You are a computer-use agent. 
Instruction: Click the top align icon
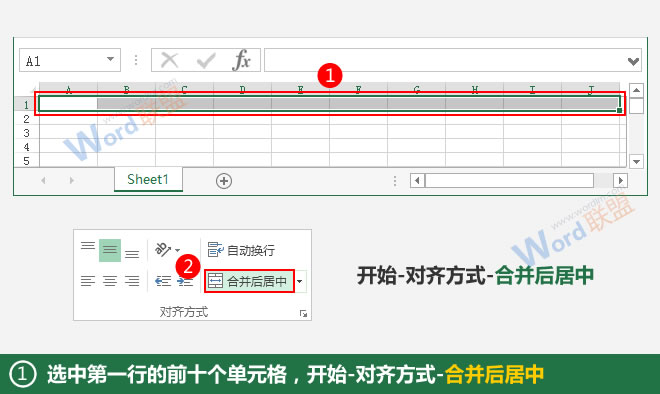(x=88, y=246)
